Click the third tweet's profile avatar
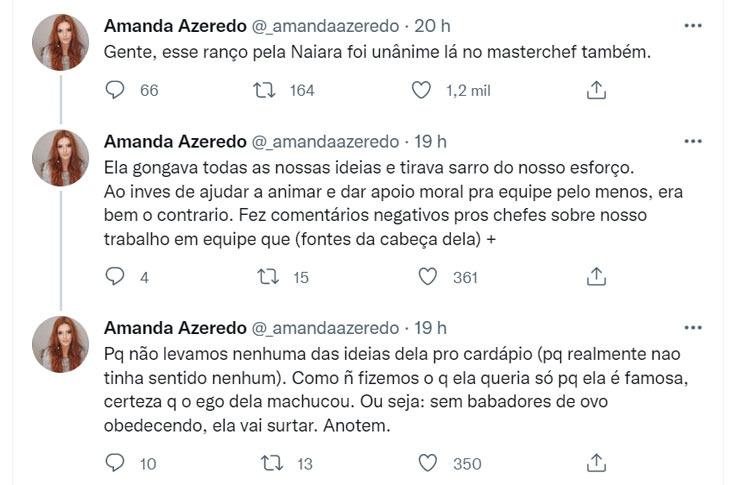This screenshot has width=740, height=485. click(x=61, y=344)
